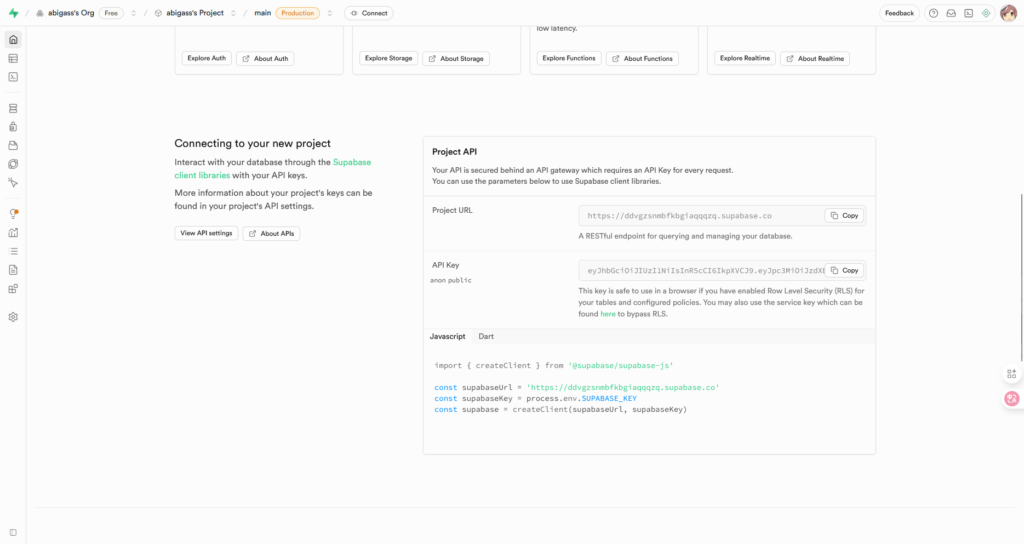Click the Supabase lightning logo
This screenshot has height=544, width=1024.
[13, 13]
